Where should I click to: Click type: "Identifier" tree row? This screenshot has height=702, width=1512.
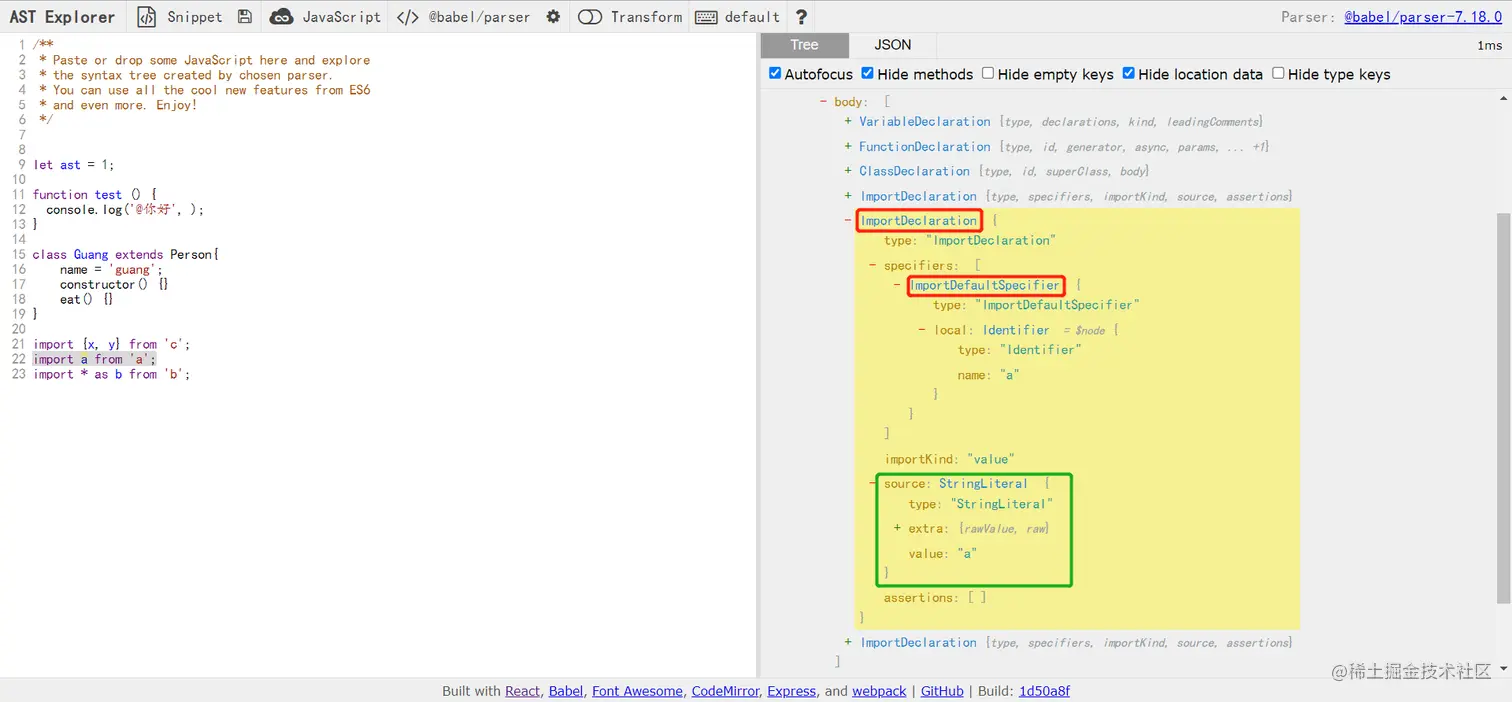[x=1019, y=350]
